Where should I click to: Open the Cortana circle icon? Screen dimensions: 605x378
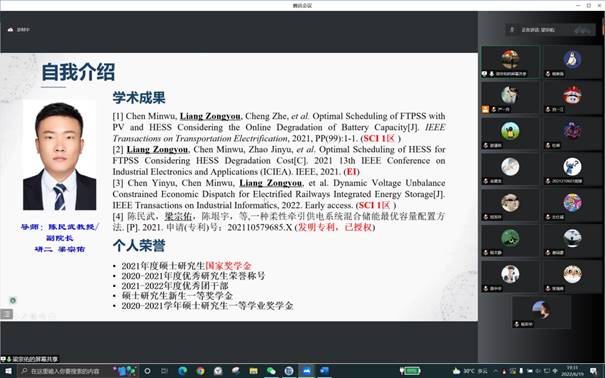pyautogui.click(x=147, y=371)
